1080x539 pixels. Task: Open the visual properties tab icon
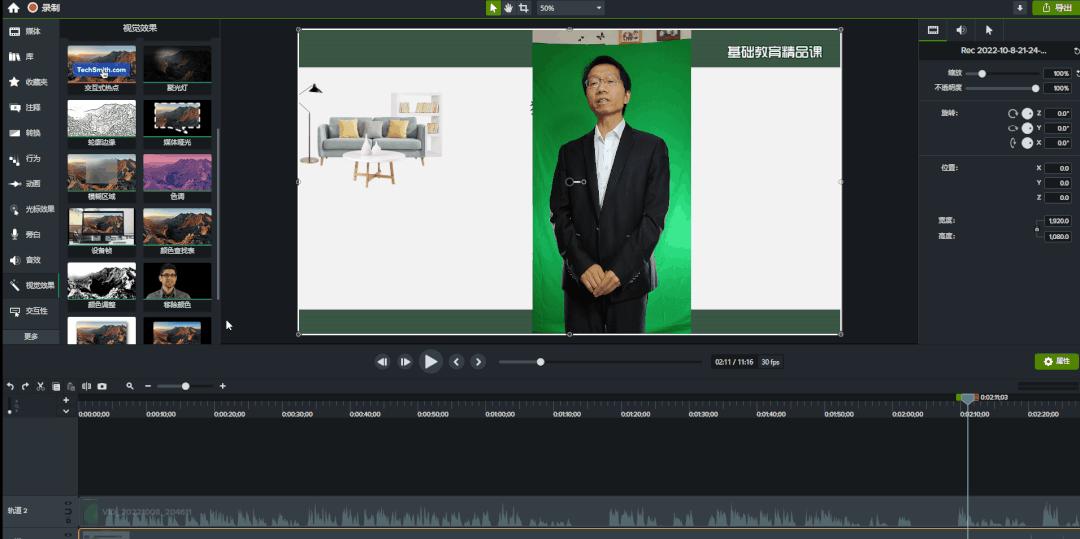click(x=933, y=30)
